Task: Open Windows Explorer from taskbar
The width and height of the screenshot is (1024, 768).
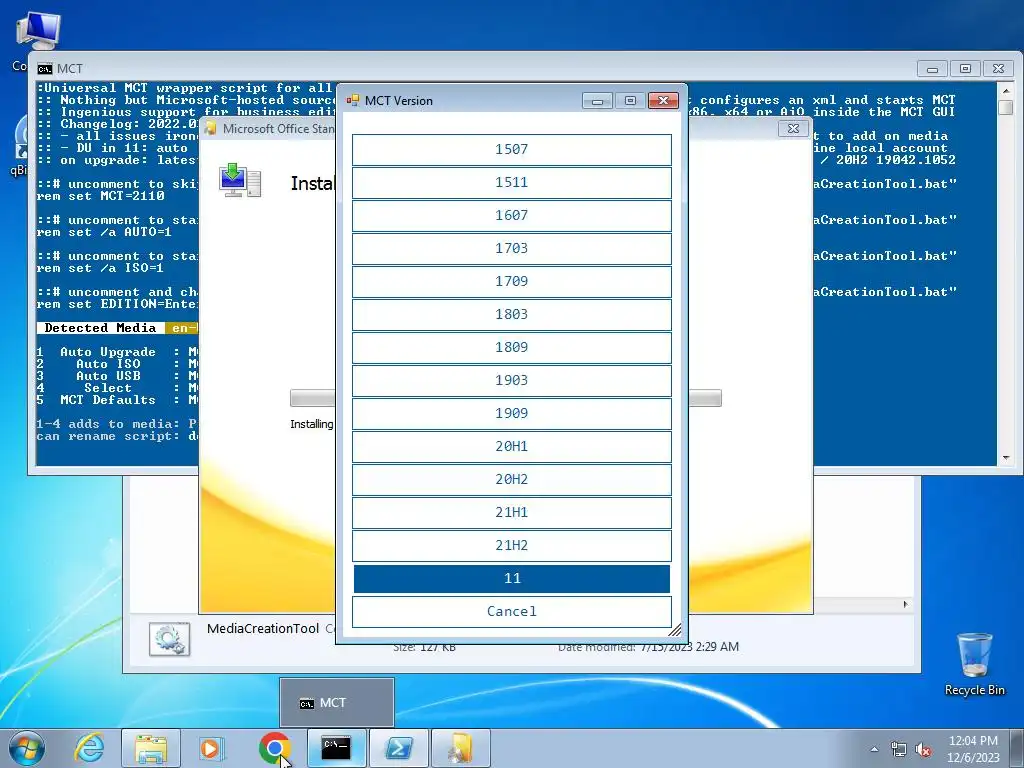Action: point(151,748)
